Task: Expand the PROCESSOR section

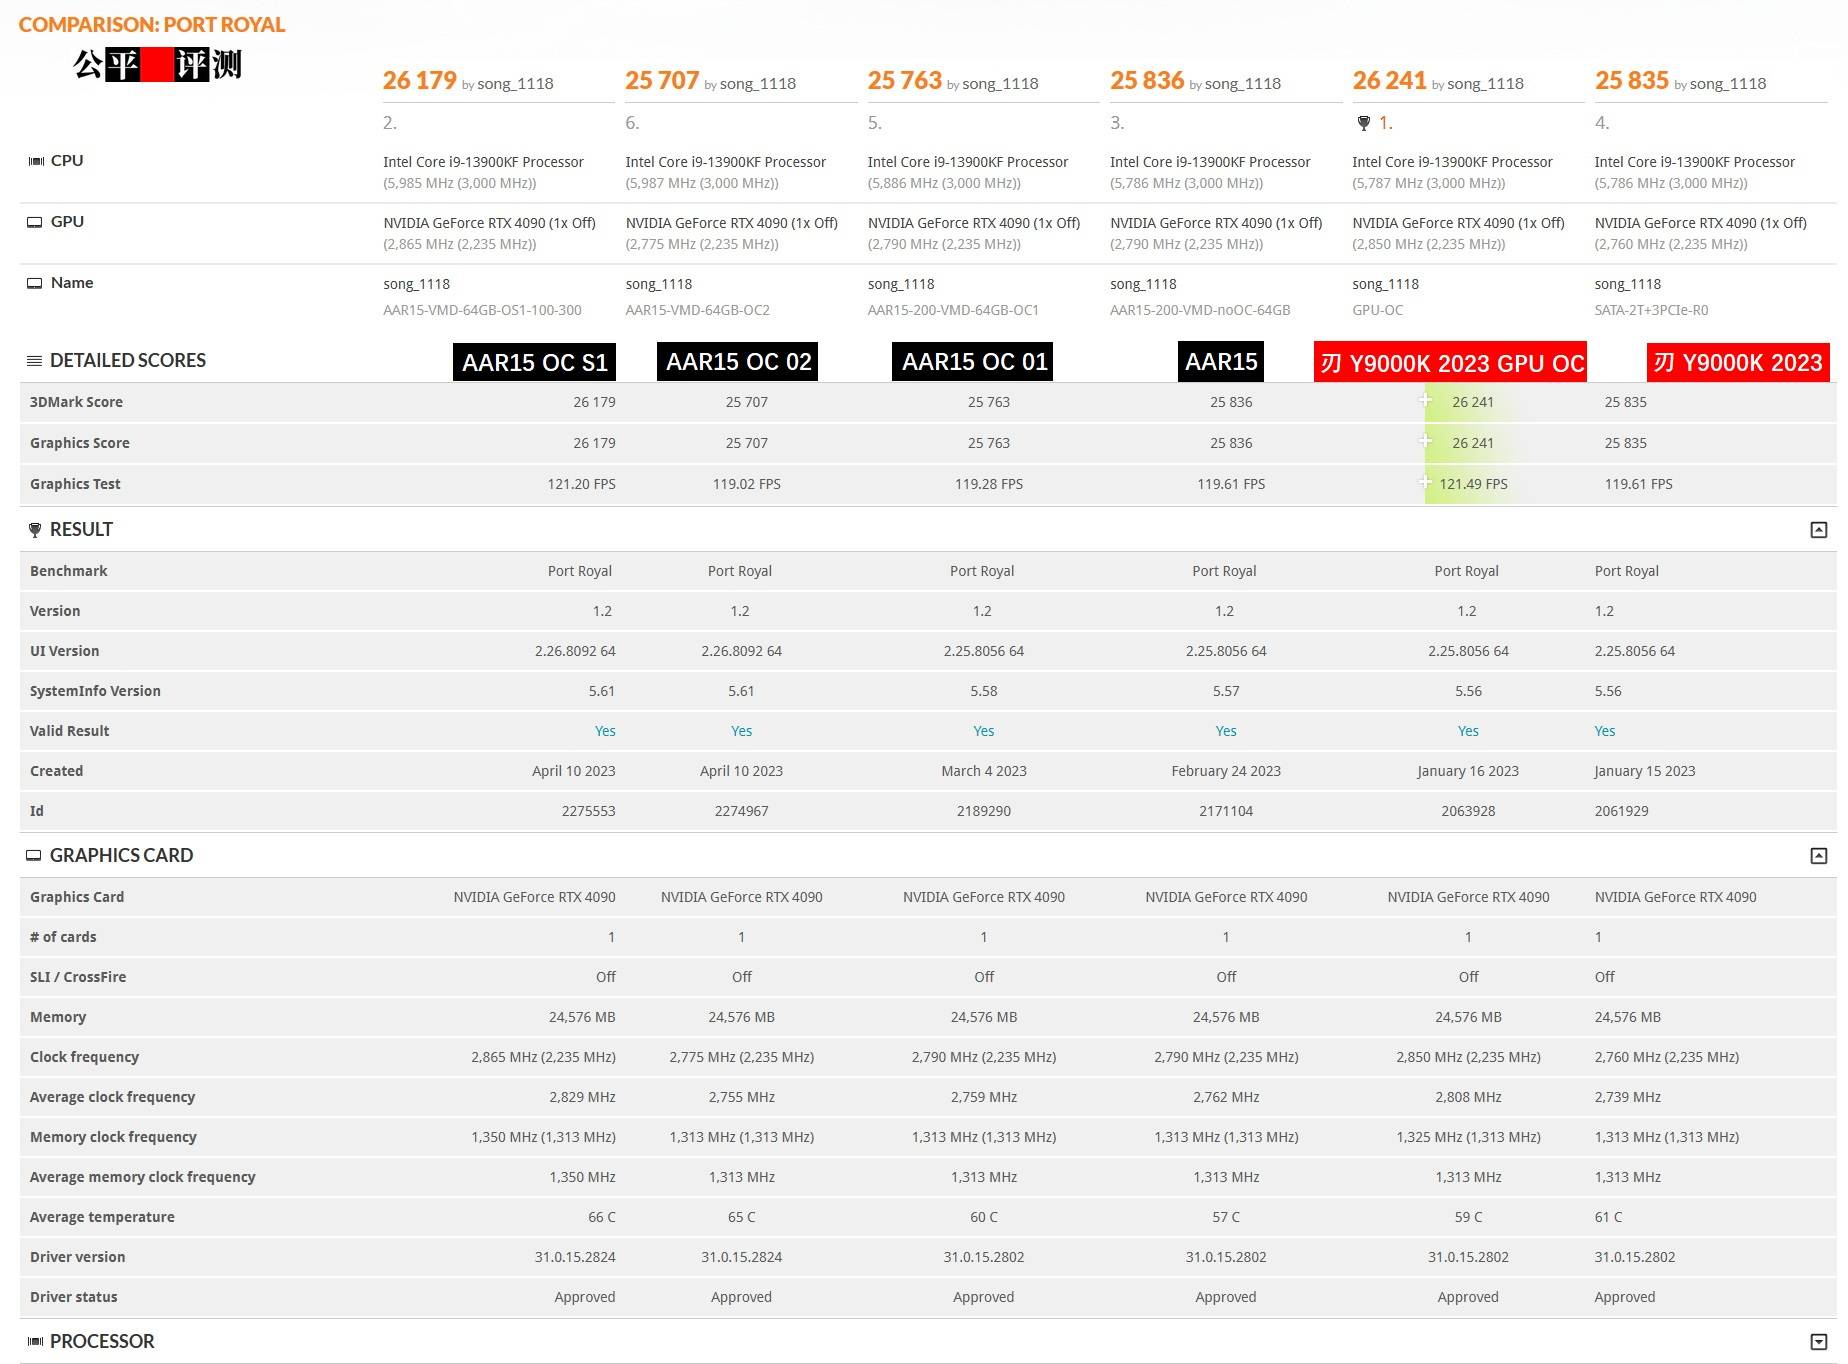Action: pyautogui.click(x=1818, y=1342)
